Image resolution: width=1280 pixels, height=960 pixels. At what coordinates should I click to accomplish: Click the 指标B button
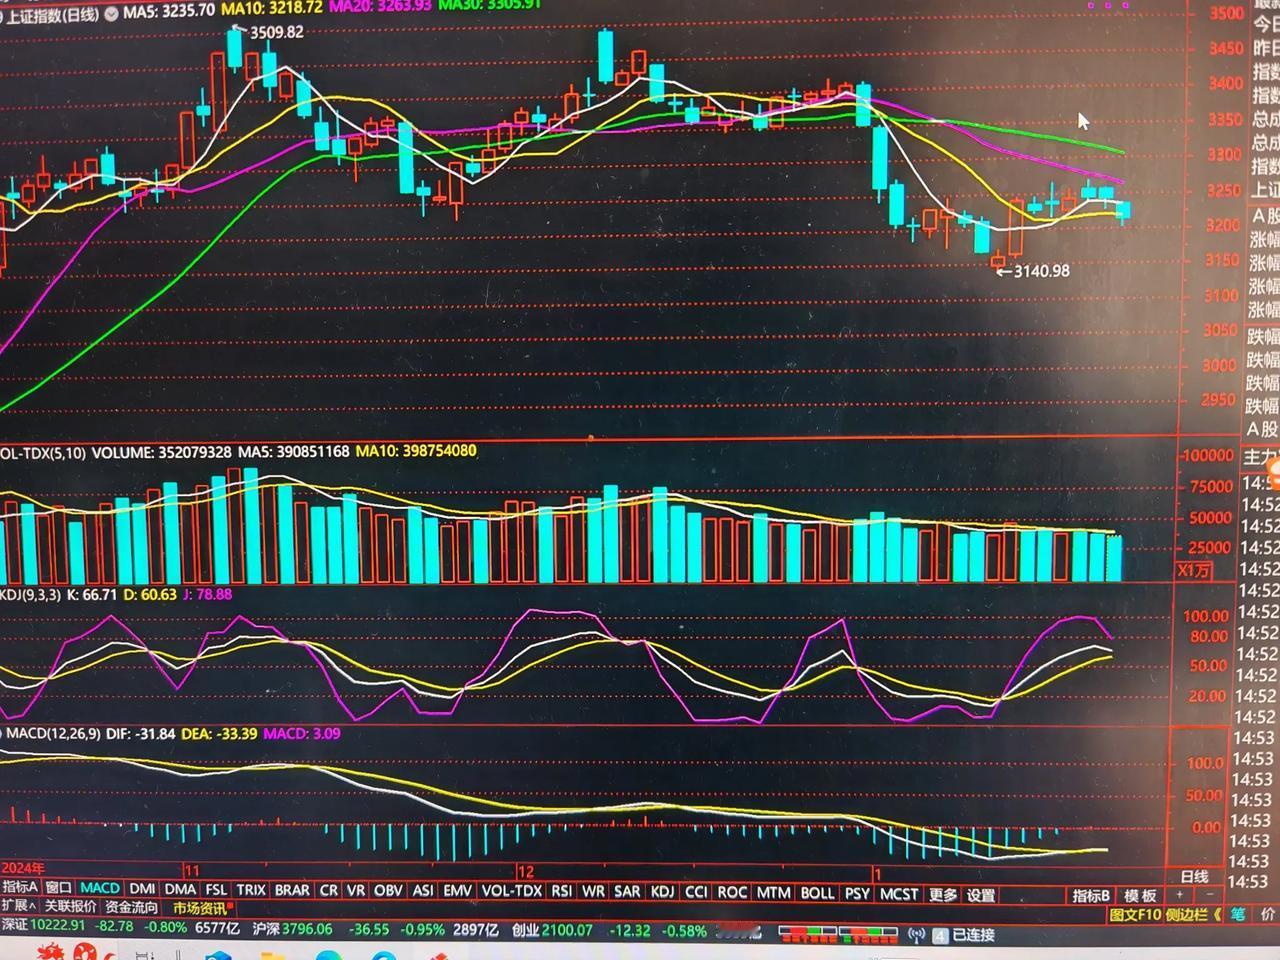[1091, 895]
